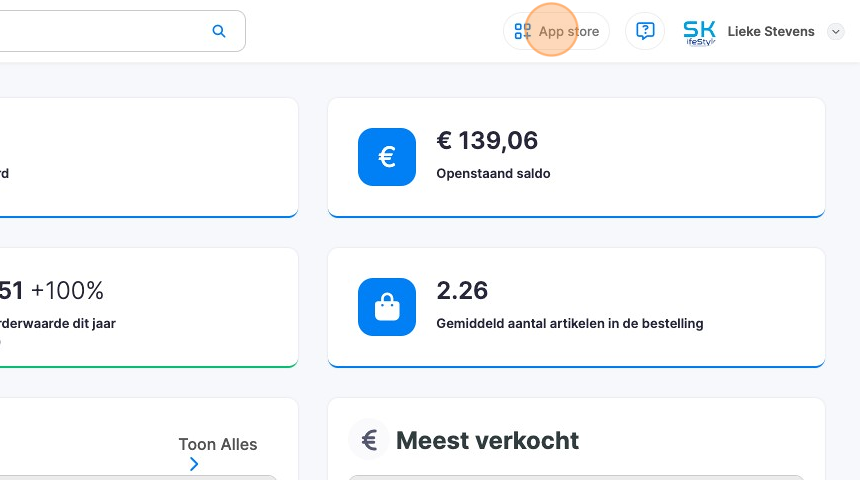Expand the user account dropdown arrow
The height and width of the screenshot is (480, 860).
pyautogui.click(x=836, y=32)
